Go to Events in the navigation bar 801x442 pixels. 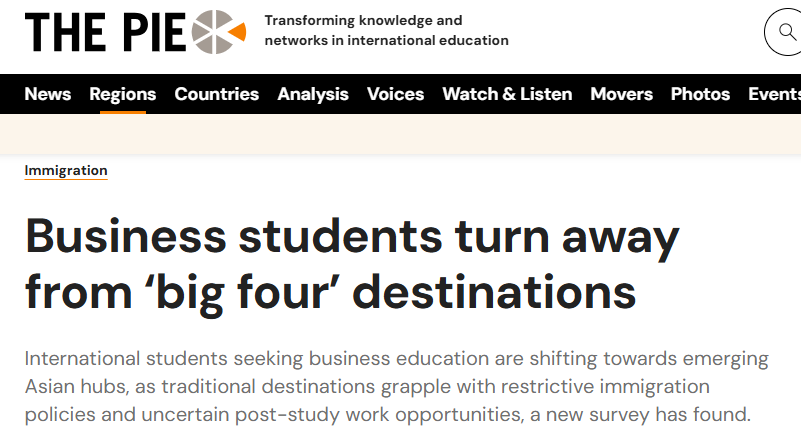[x=774, y=94]
